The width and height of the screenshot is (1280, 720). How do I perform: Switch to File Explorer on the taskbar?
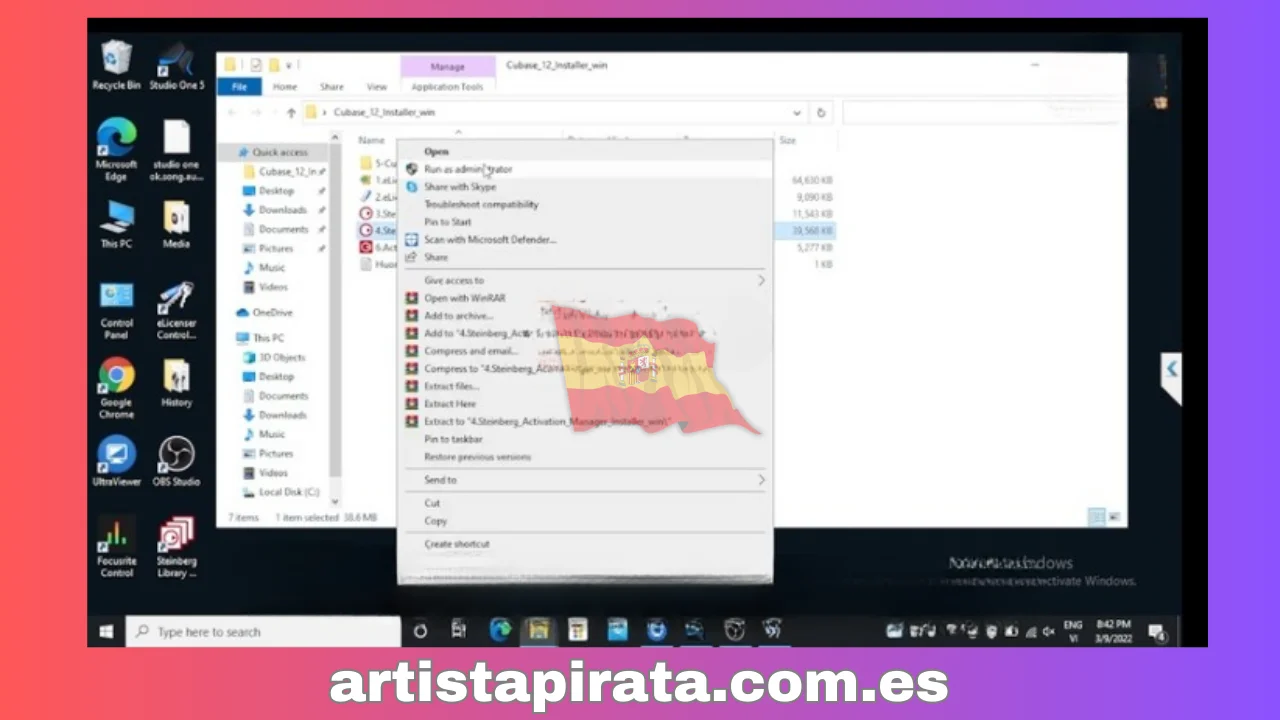539,630
